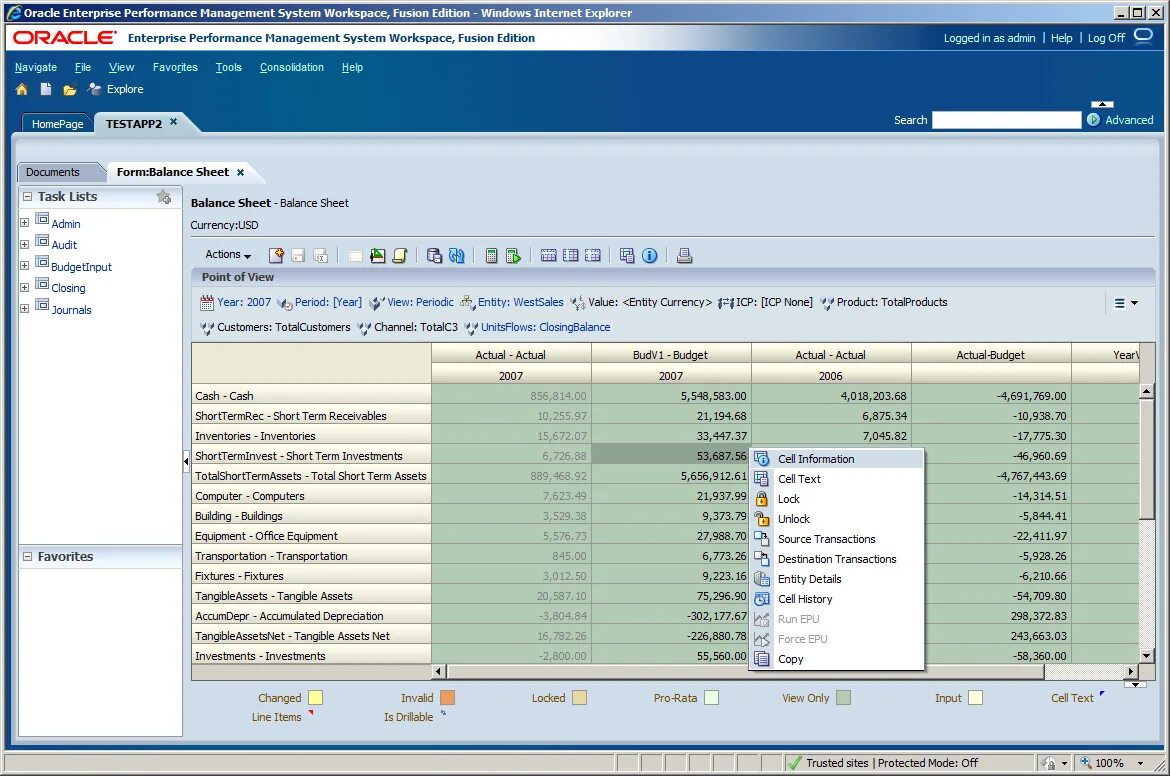The width and height of the screenshot is (1170, 776).
Task: Click the padlock icon beside Lock
Action: pyautogui.click(x=761, y=499)
